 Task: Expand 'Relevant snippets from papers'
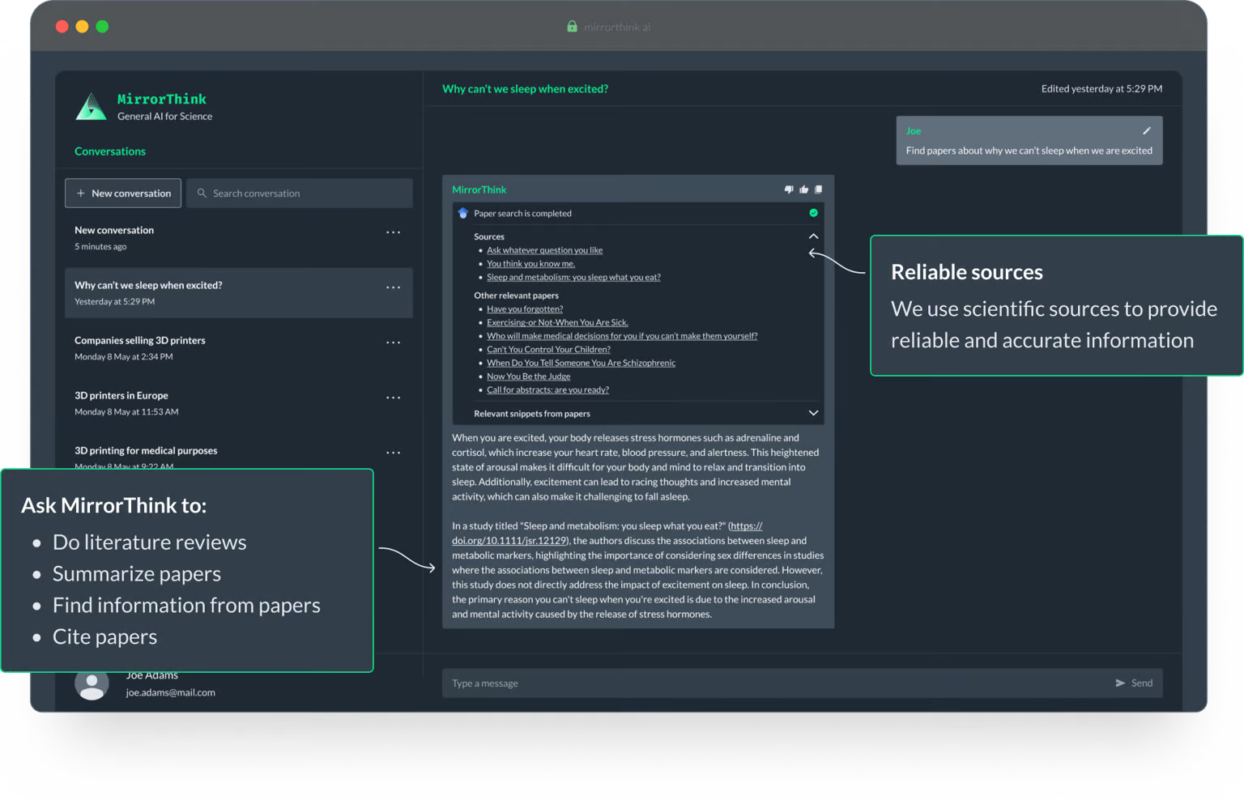tap(813, 413)
